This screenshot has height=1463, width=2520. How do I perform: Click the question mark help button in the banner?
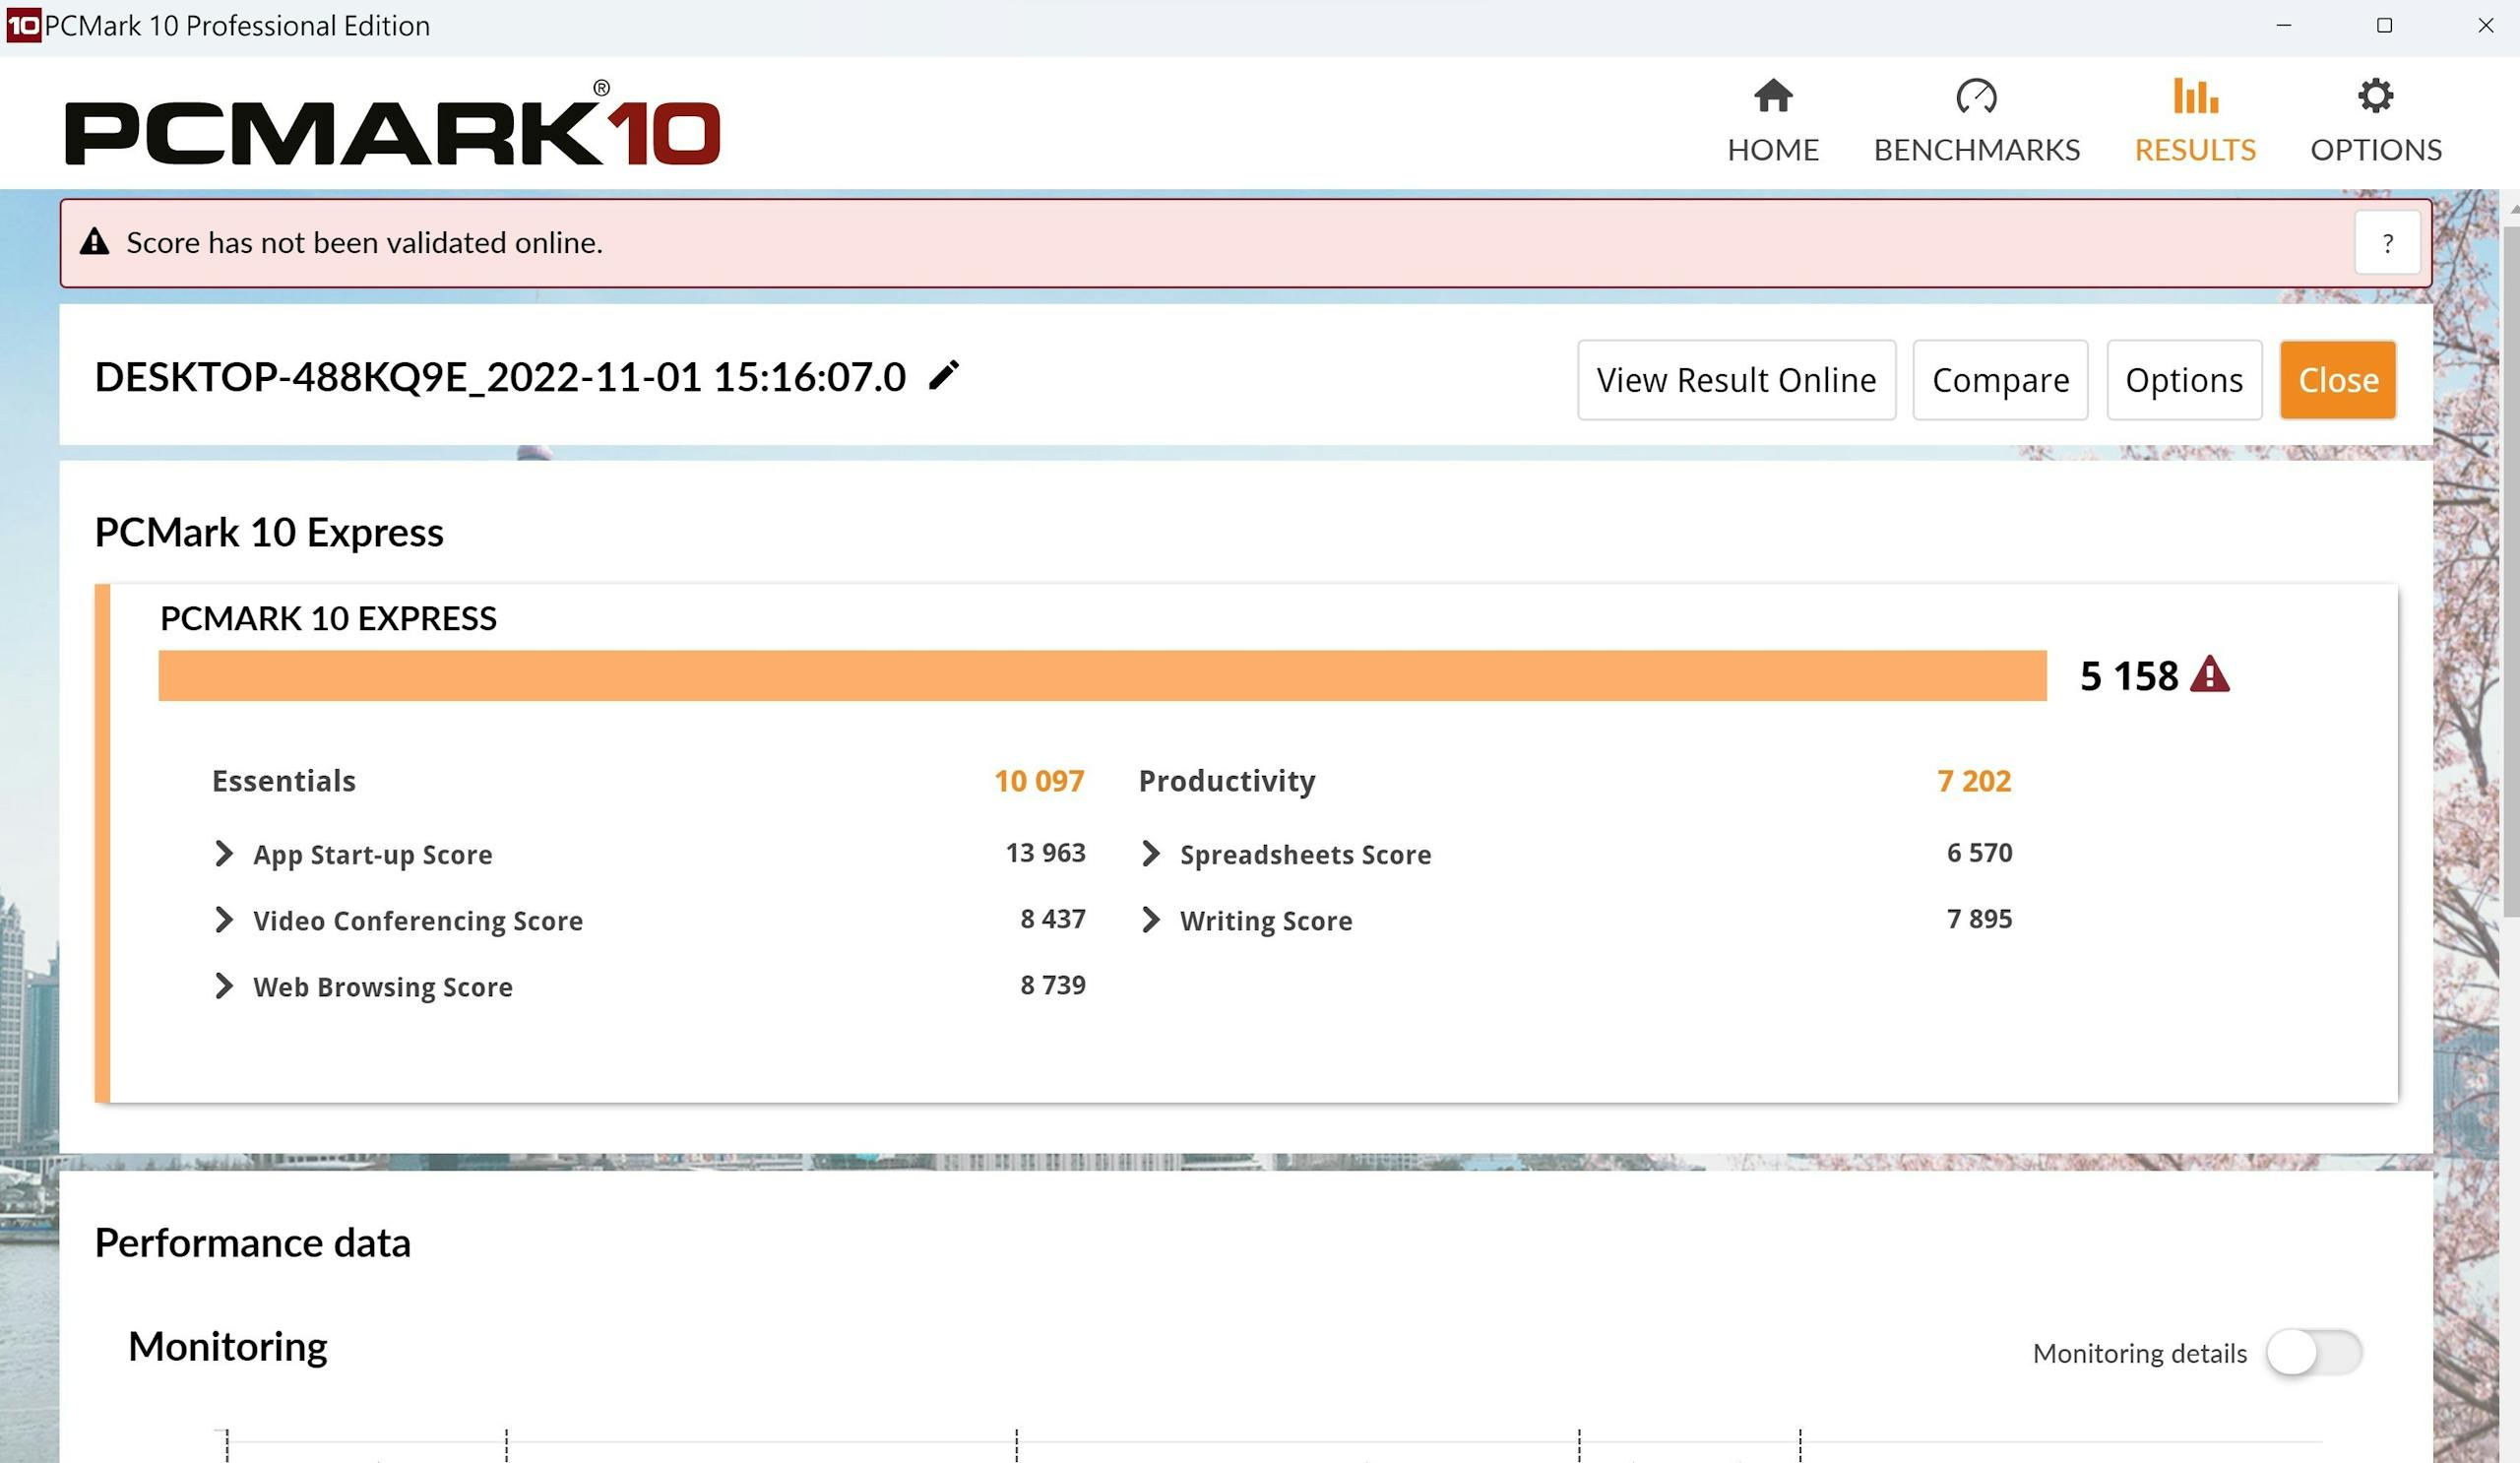pyautogui.click(x=2387, y=243)
